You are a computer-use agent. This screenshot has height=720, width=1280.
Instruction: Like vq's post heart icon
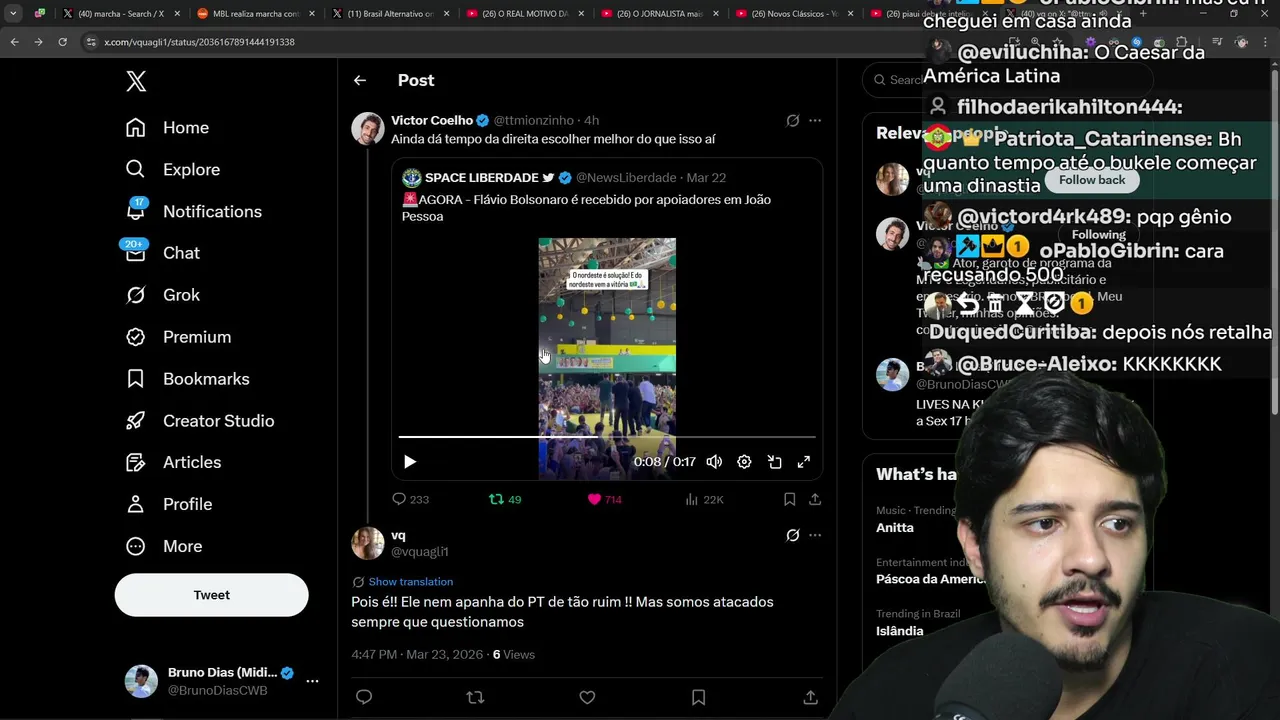[587, 697]
